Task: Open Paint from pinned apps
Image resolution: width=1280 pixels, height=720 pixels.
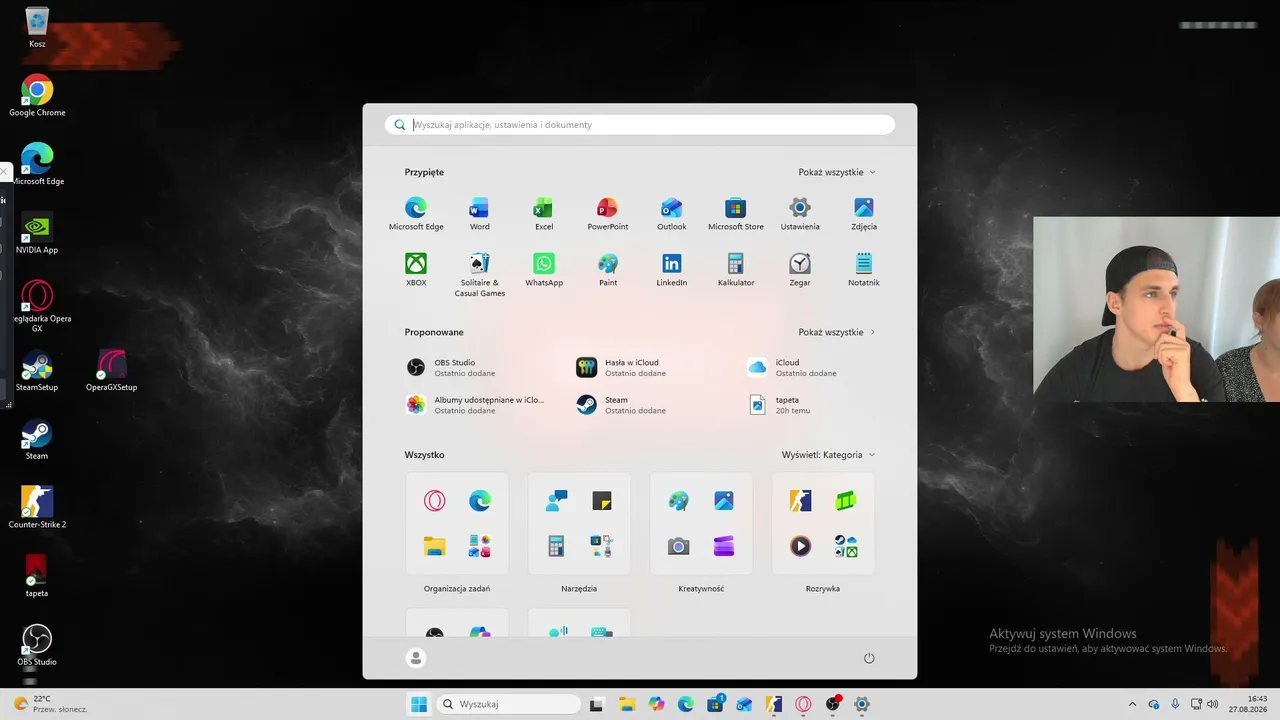Action: pos(608,270)
